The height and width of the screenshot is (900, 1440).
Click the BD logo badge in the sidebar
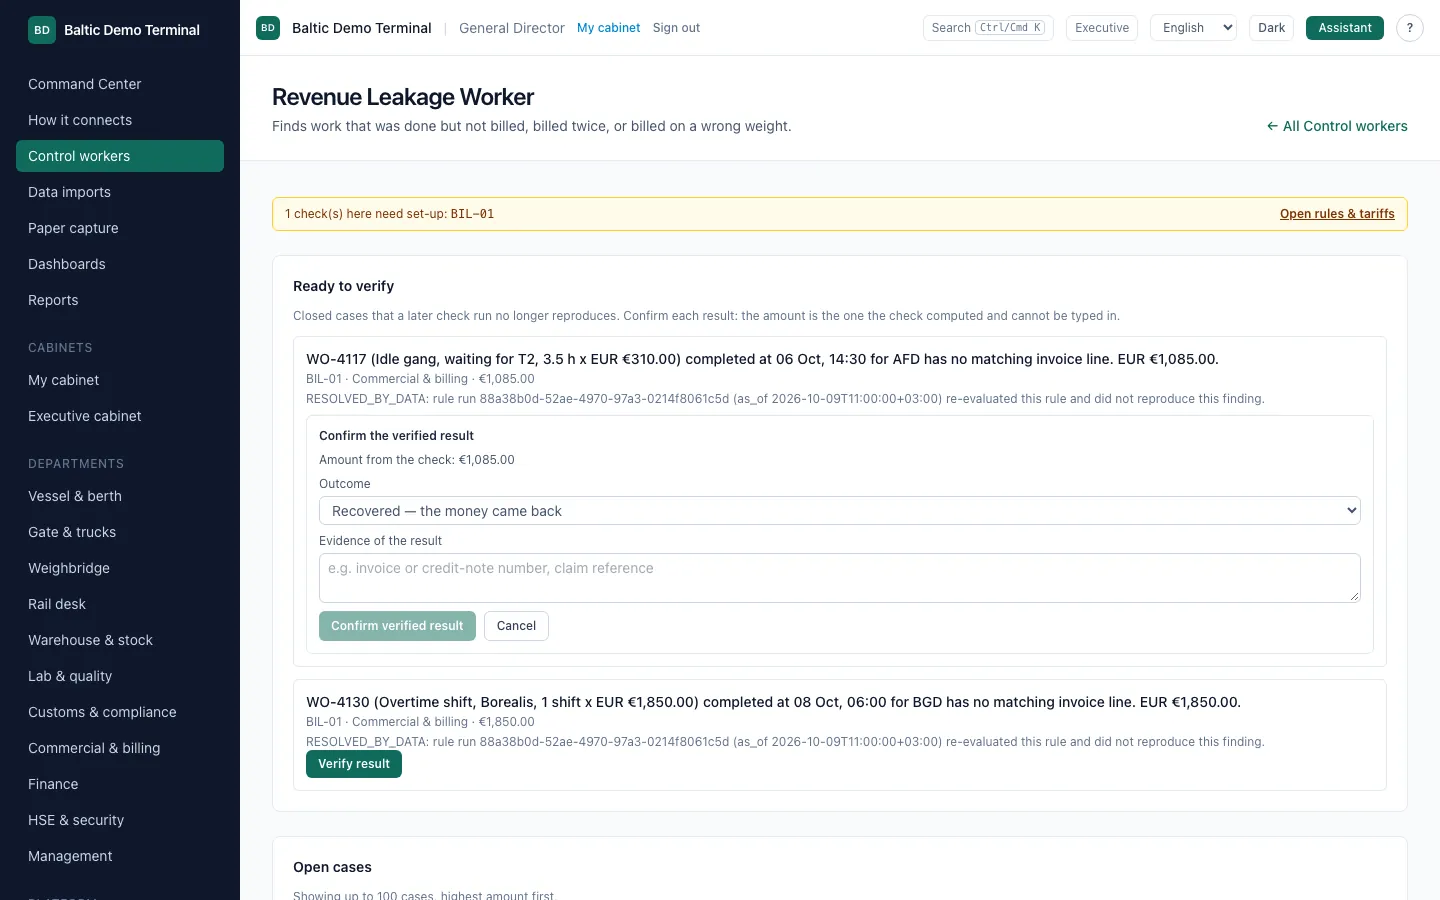[42, 30]
